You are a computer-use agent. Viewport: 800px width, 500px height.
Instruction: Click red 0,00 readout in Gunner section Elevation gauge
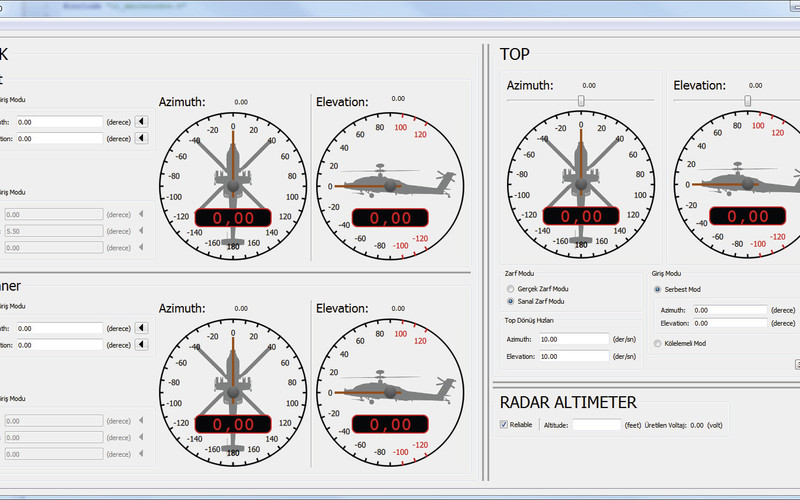coord(390,424)
